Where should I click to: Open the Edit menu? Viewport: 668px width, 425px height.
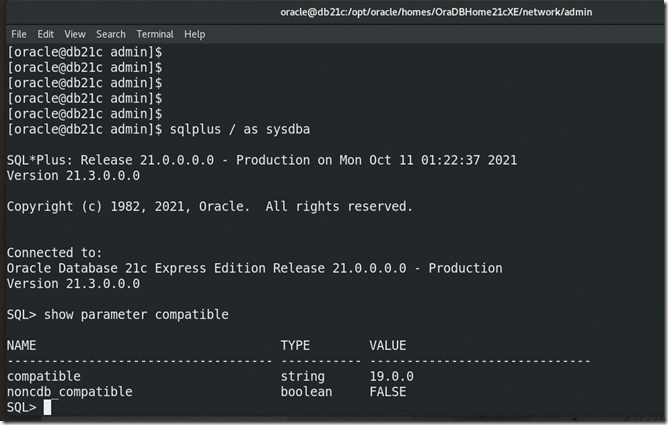pyautogui.click(x=46, y=33)
